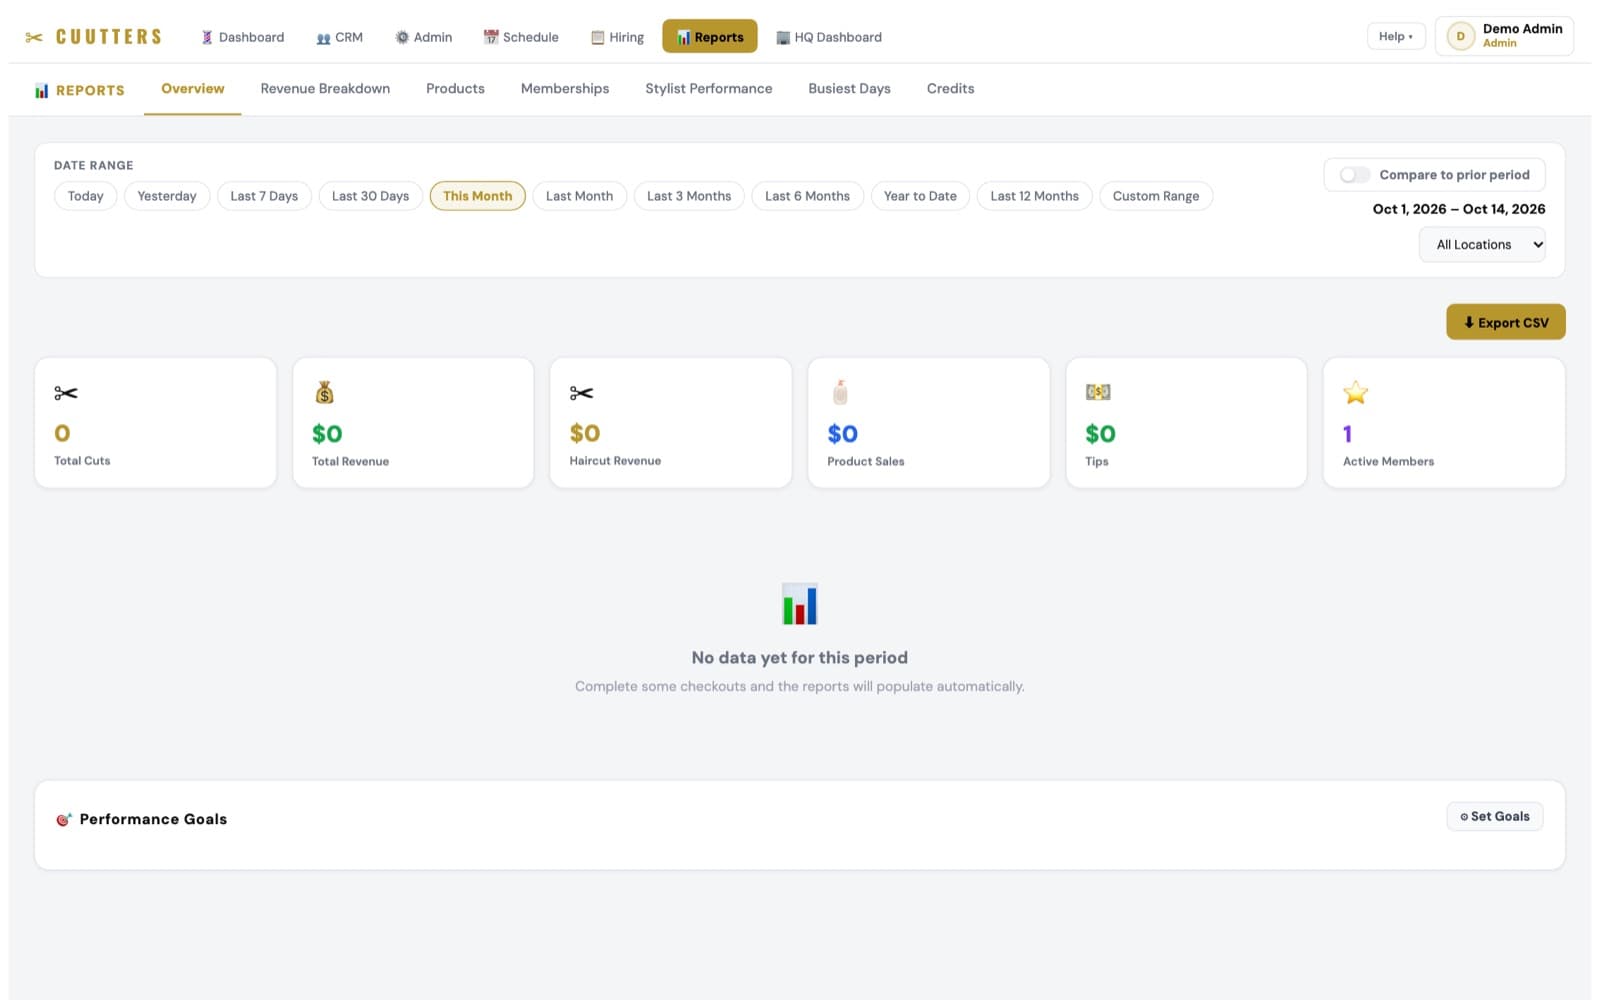Select the Memberships tab

point(565,89)
